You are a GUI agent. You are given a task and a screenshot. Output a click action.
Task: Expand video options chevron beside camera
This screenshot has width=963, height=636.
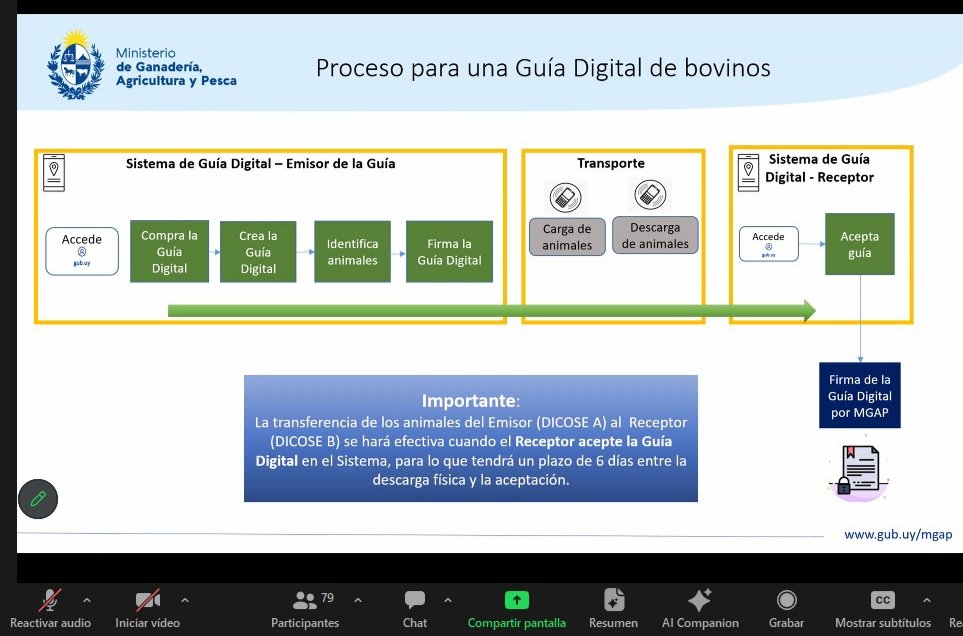185,600
